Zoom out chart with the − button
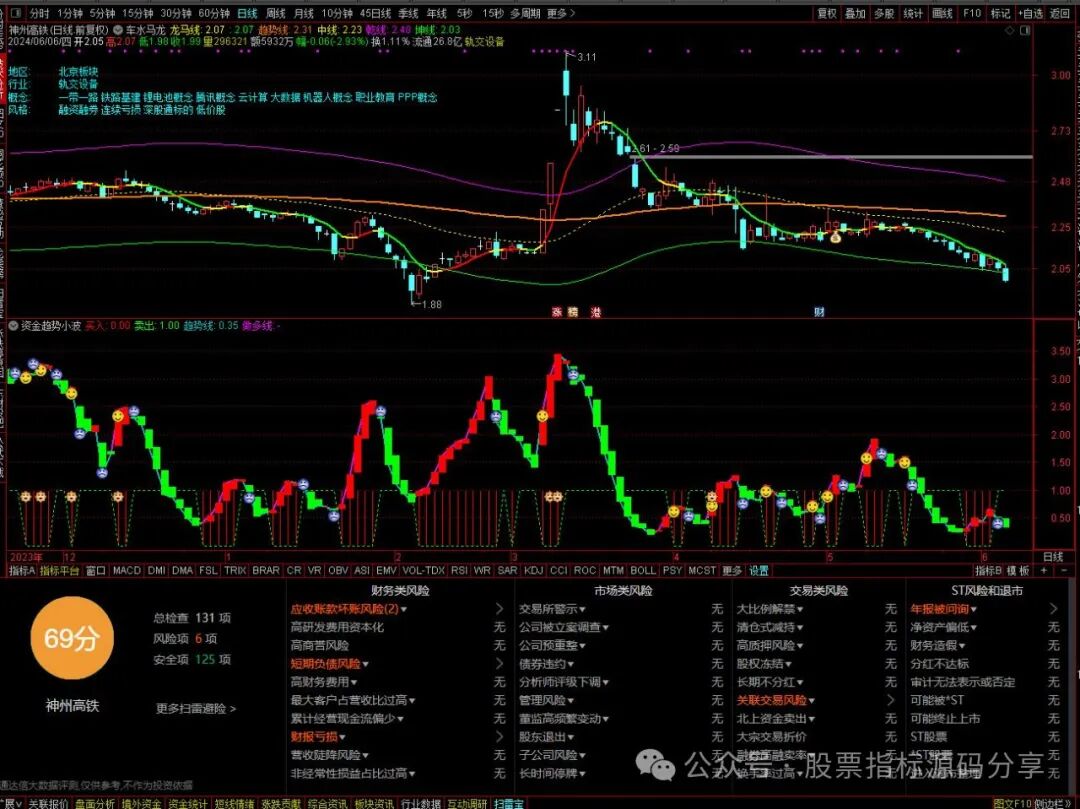The height and width of the screenshot is (809, 1080). [x=1064, y=570]
